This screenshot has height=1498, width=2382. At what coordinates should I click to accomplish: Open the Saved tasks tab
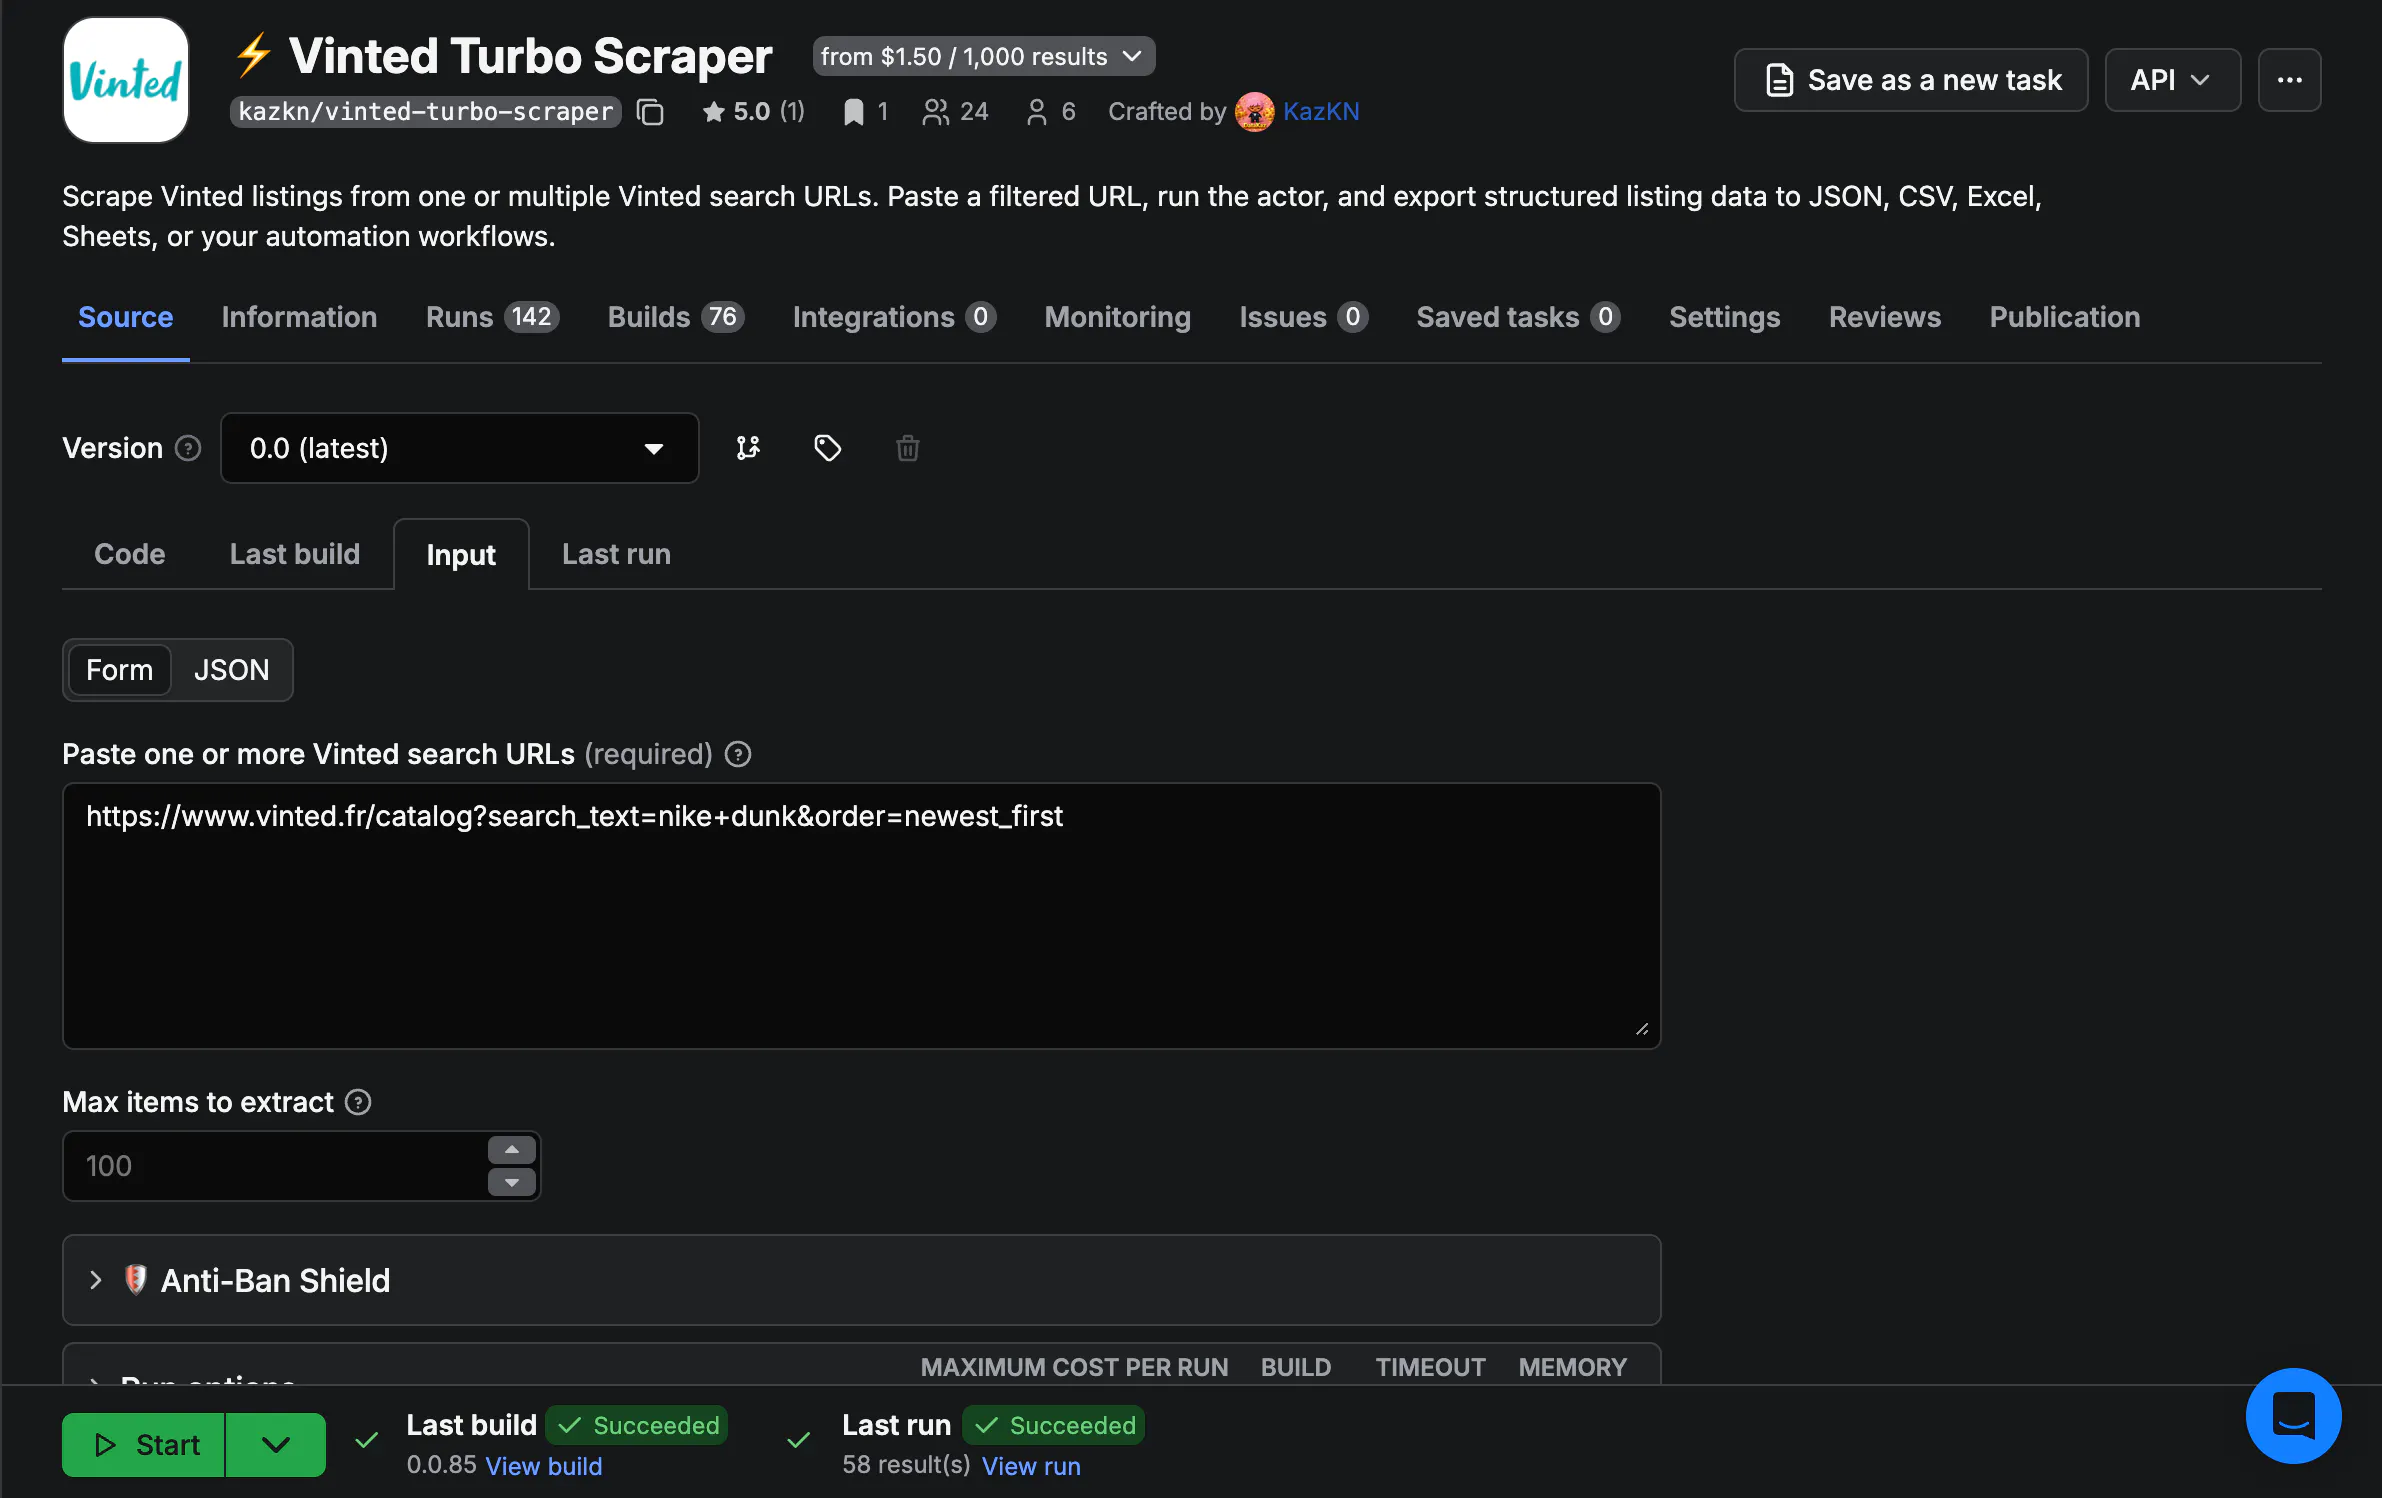pyautogui.click(x=1519, y=317)
